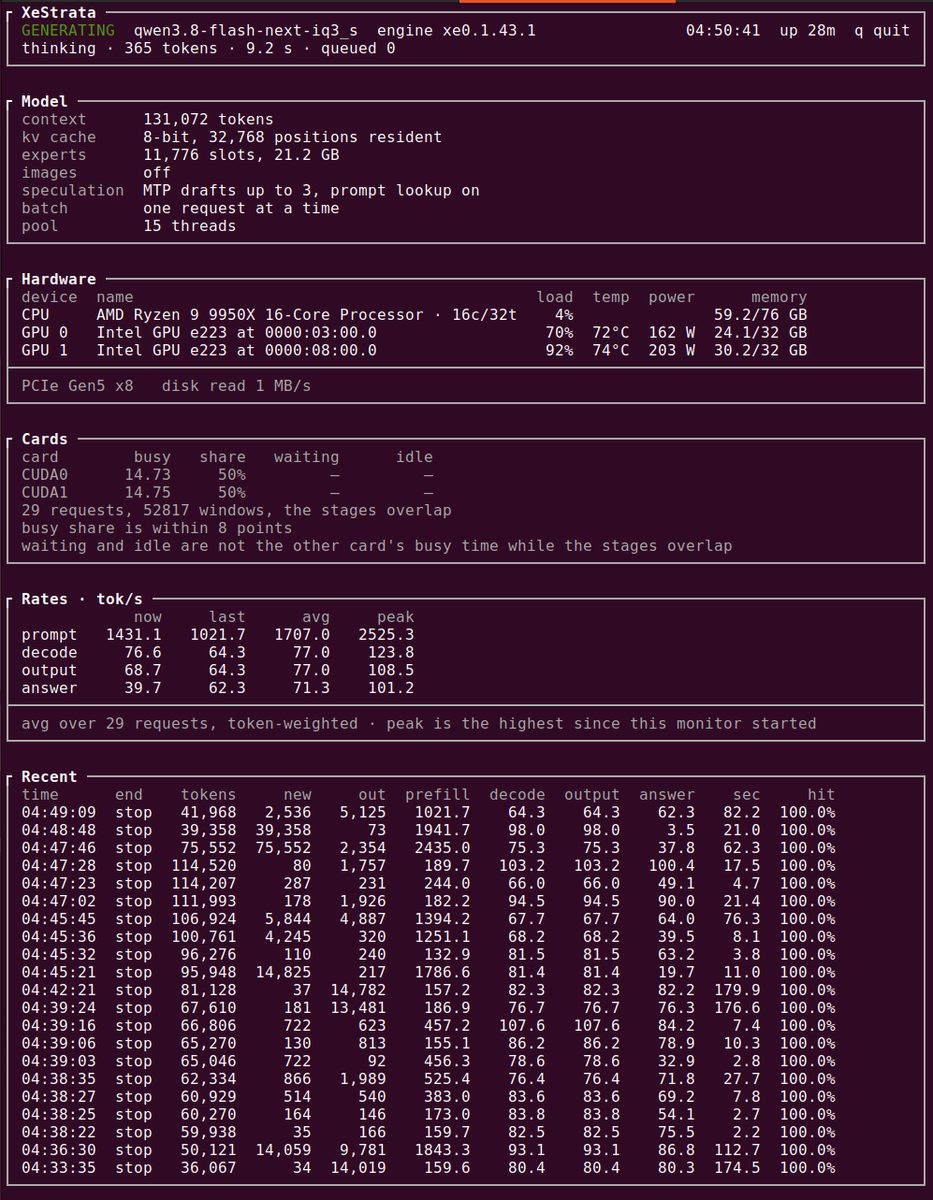
Task: Select the 04:49:09 row in Recent
Action: (428, 813)
